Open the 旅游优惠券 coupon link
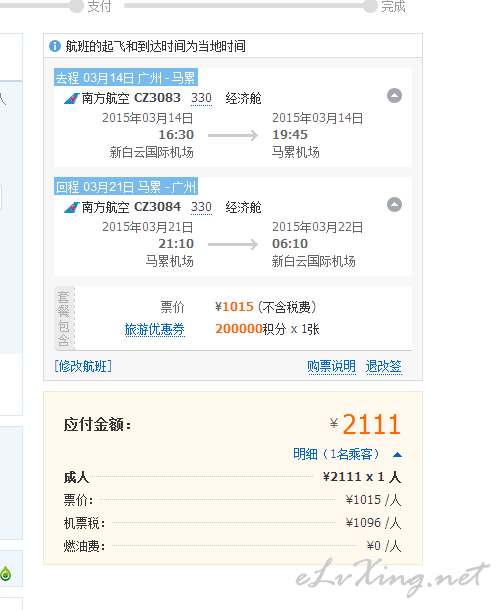This screenshot has width=500, height=610. coord(154,329)
